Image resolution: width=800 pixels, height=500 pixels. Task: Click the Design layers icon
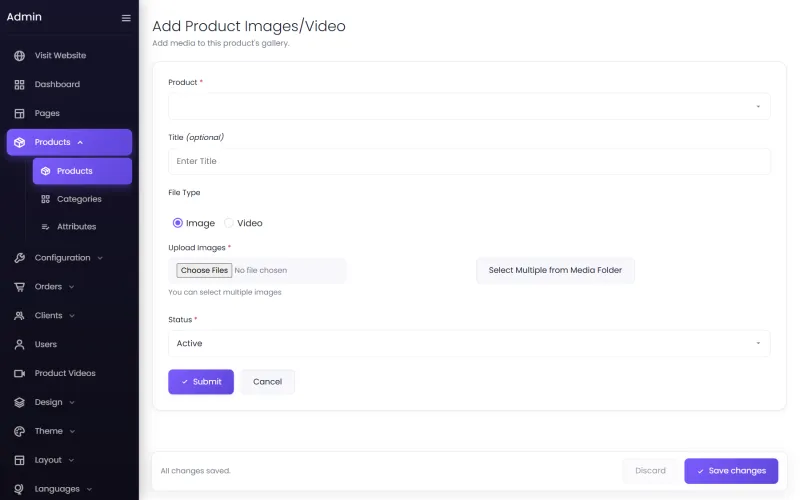19,403
